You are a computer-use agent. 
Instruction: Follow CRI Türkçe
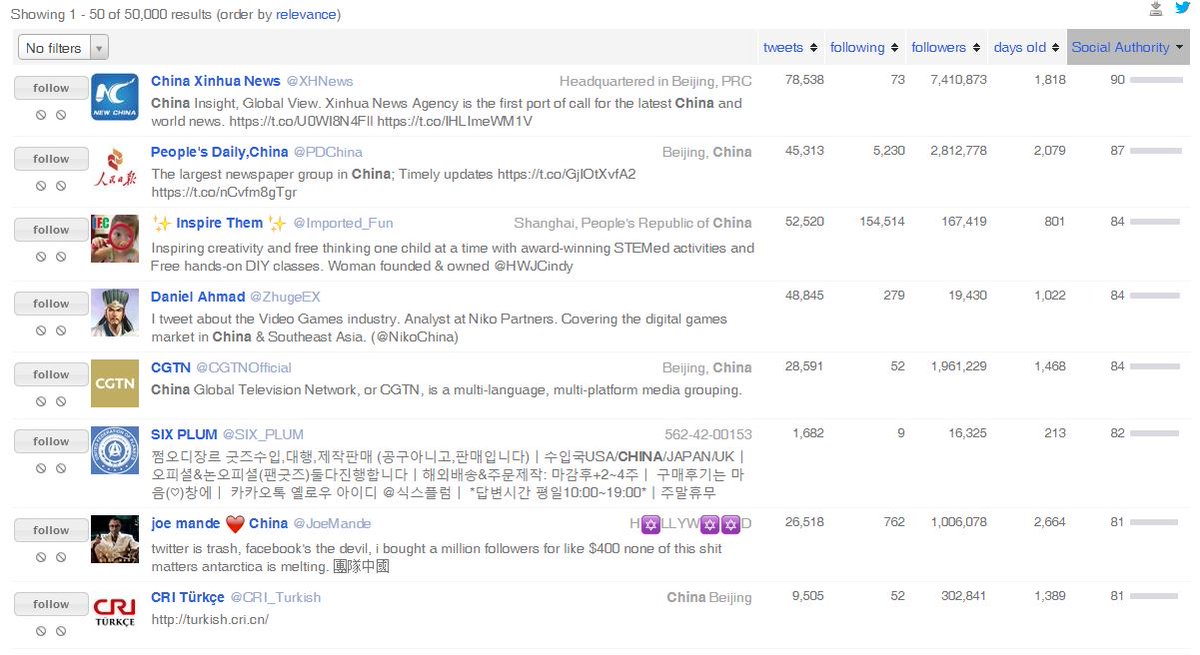coord(51,605)
